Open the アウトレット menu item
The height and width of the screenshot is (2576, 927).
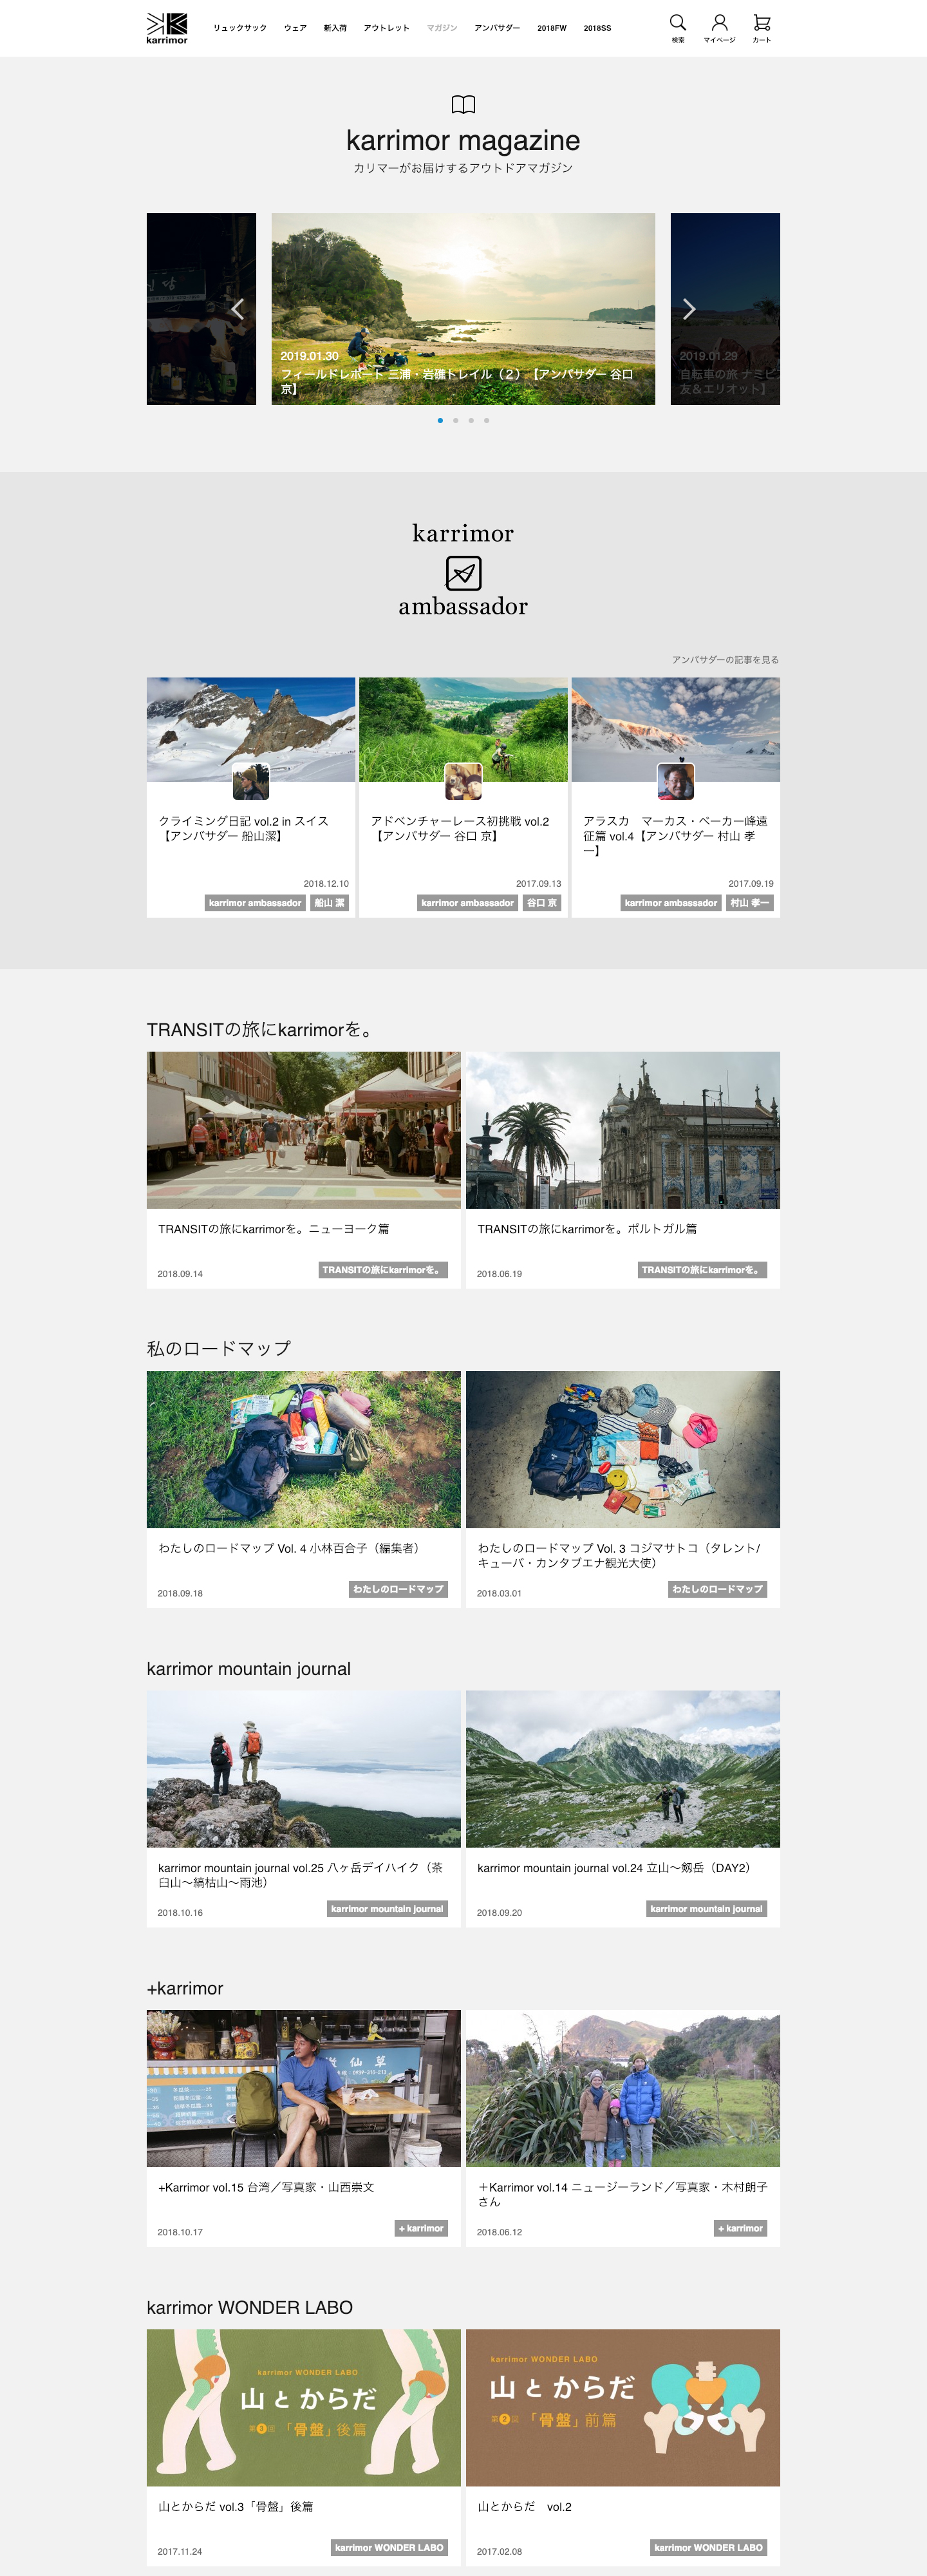pos(386,28)
